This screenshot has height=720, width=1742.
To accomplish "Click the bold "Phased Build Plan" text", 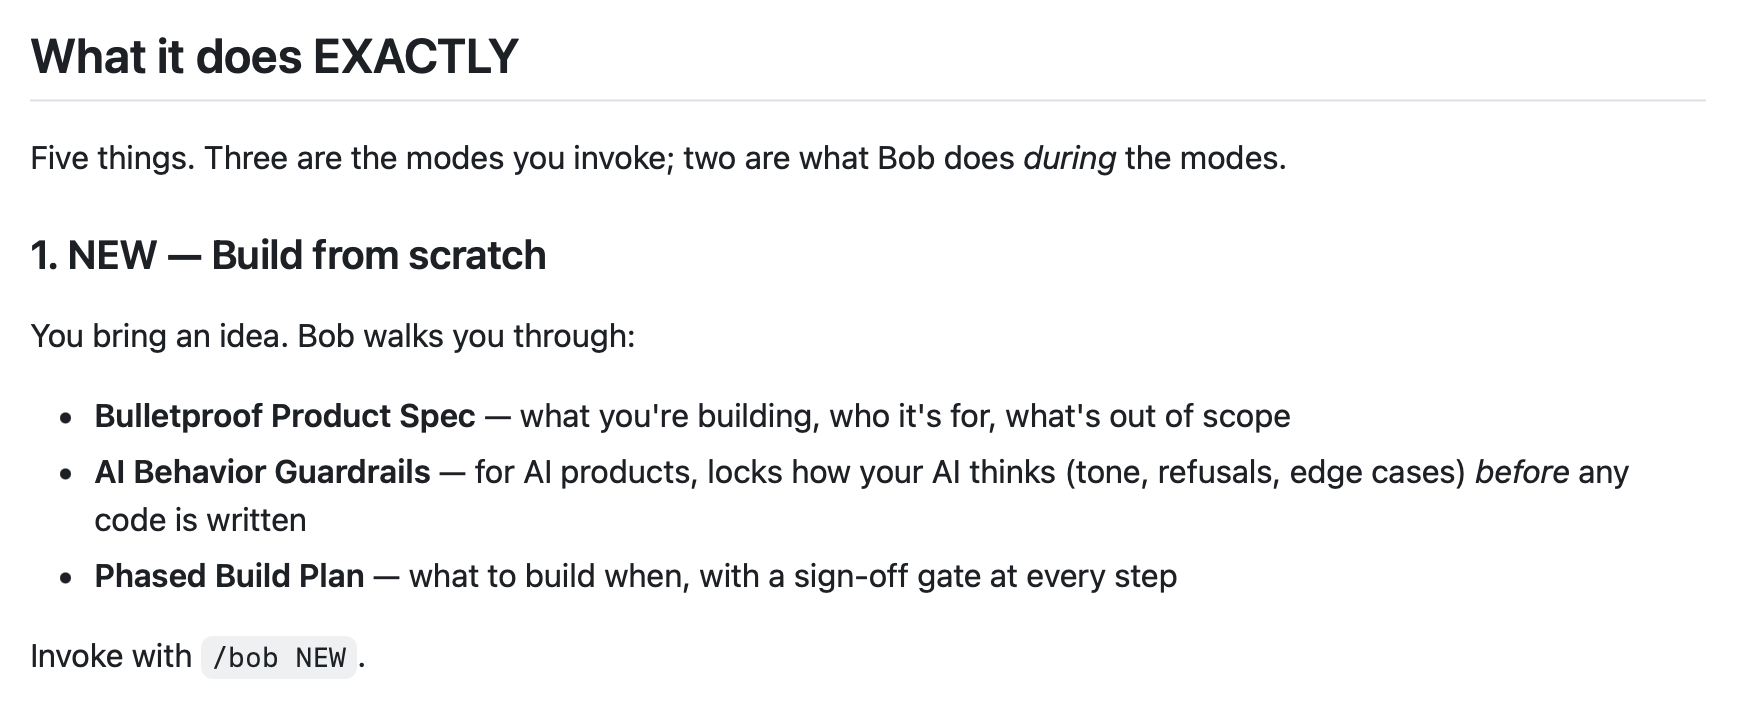I will [229, 576].
